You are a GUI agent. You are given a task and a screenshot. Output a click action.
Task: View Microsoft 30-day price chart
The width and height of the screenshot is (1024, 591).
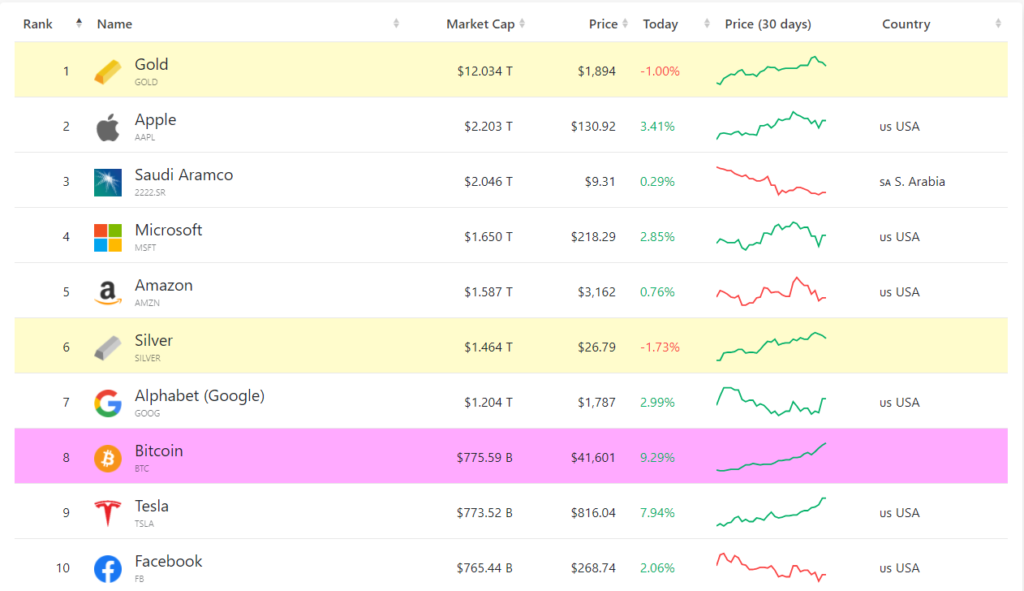[x=771, y=236]
